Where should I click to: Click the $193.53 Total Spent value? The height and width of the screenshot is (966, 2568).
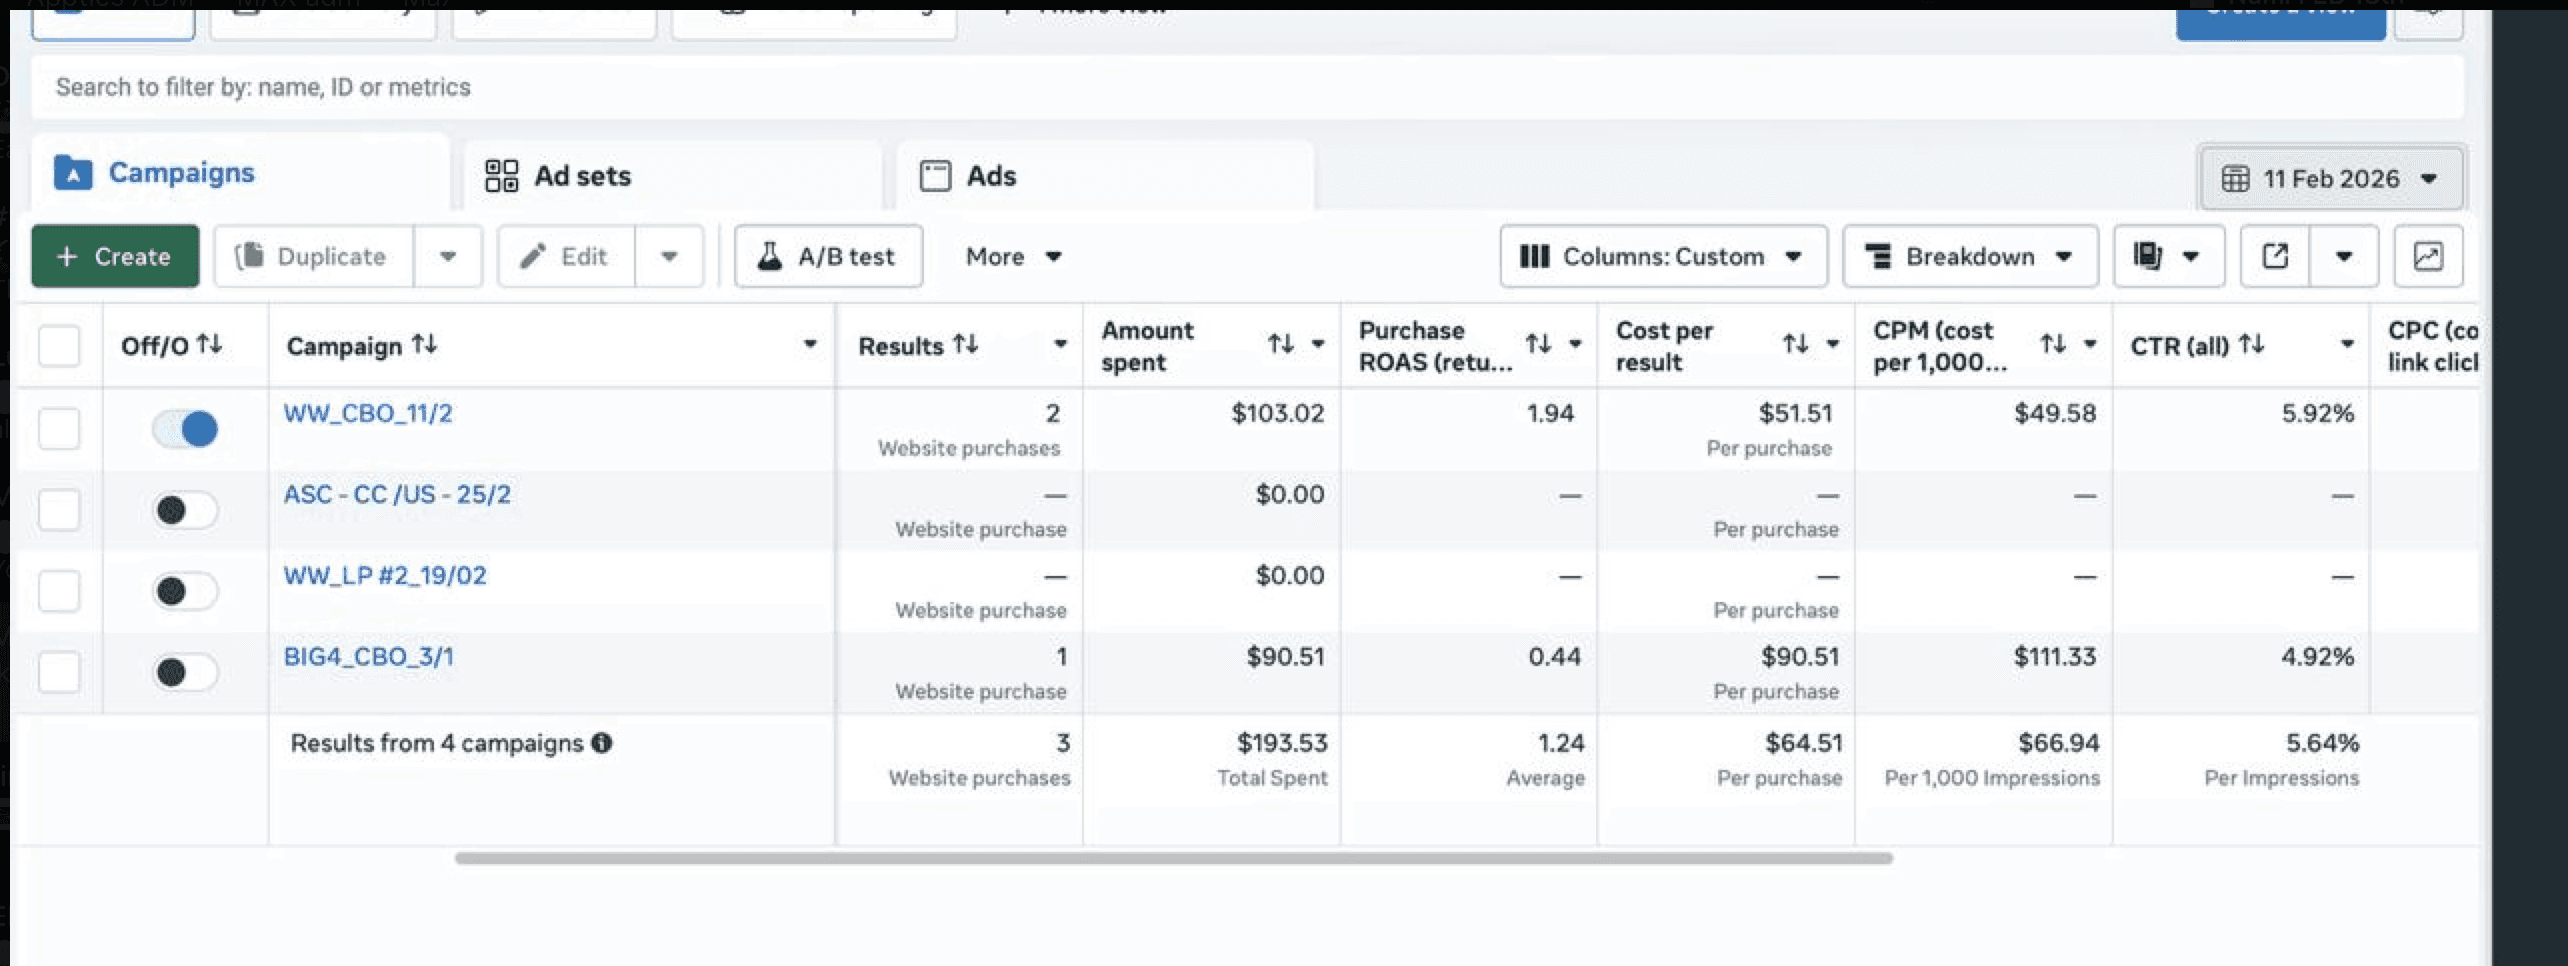(x=1282, y=743)
